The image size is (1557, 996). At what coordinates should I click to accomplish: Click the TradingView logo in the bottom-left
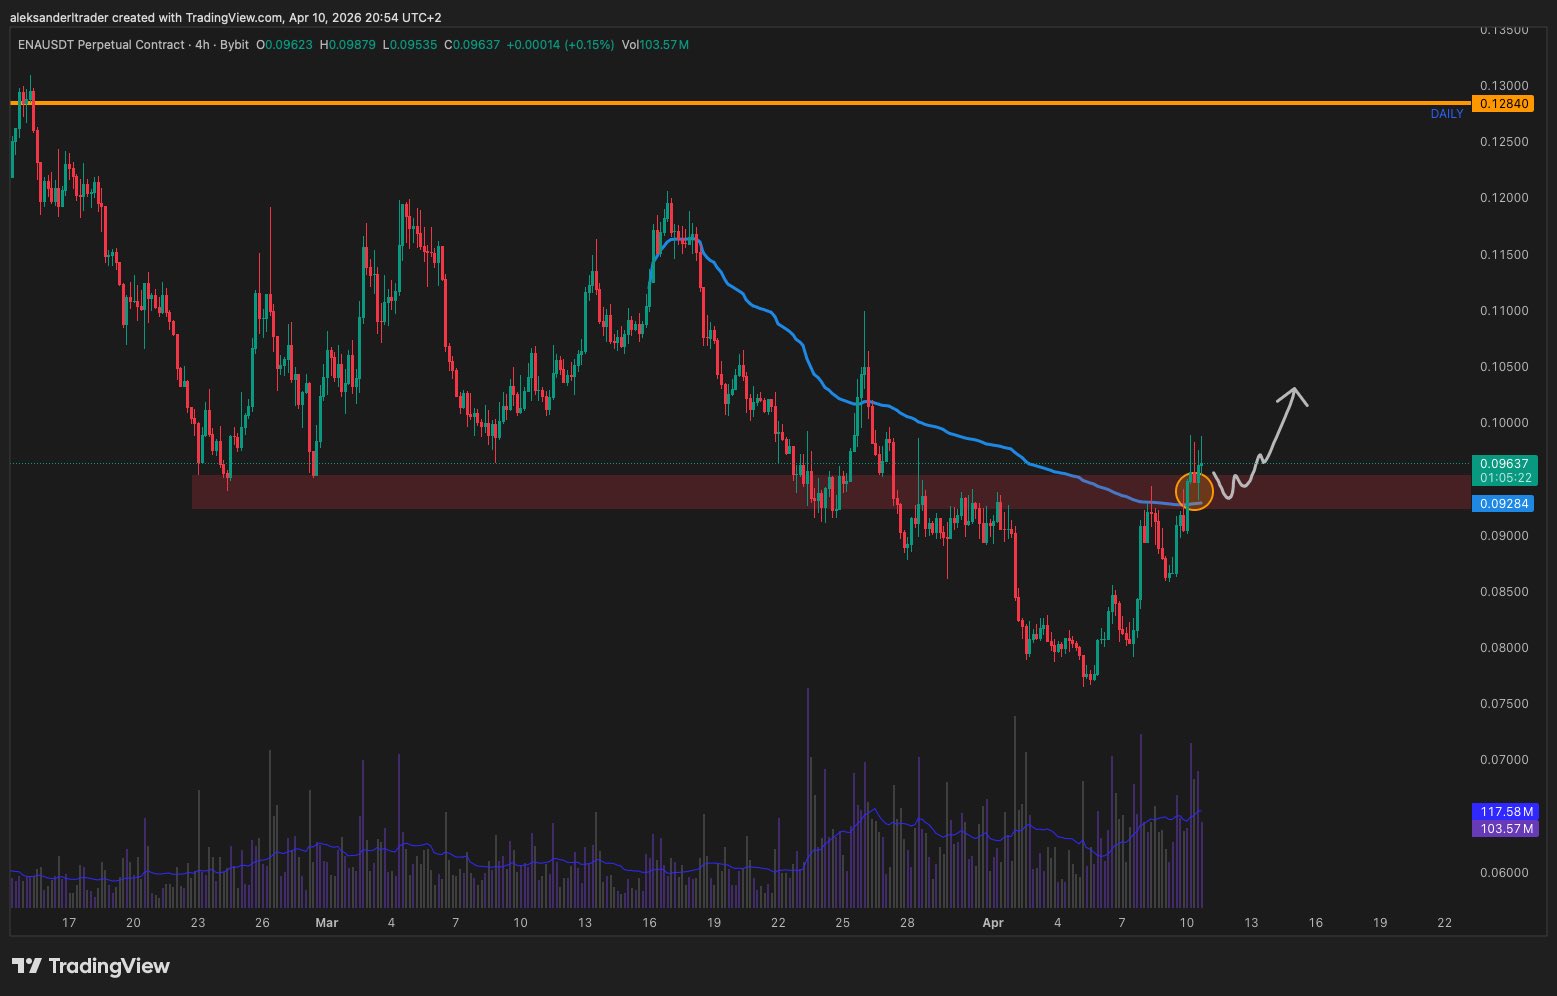tap(91, 966)
